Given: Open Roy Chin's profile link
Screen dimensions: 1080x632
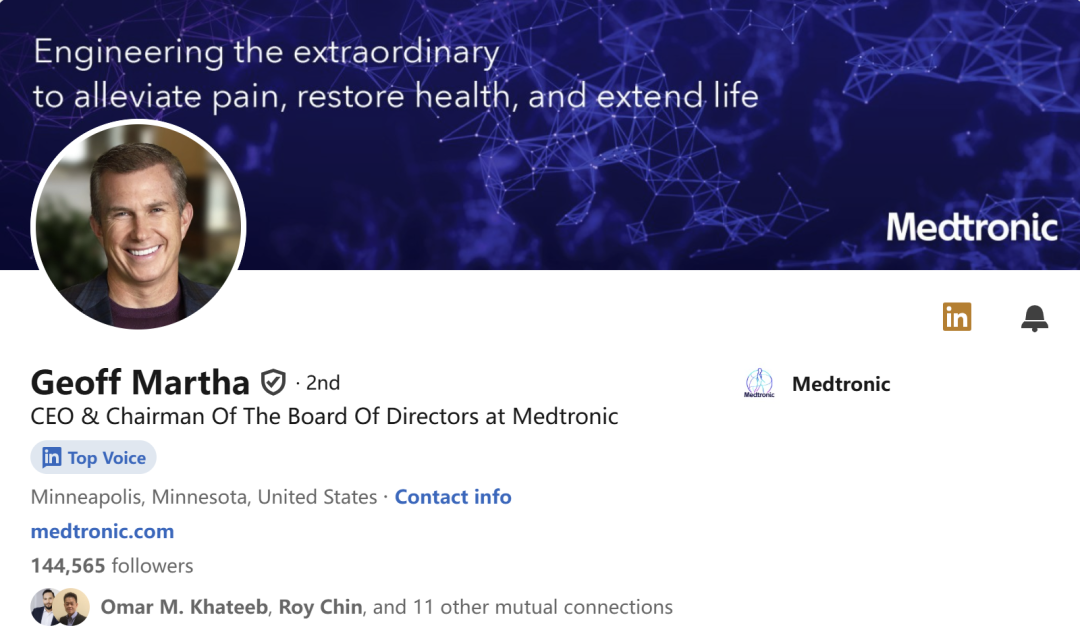Looking at the screenshot, I should (320, 607).
